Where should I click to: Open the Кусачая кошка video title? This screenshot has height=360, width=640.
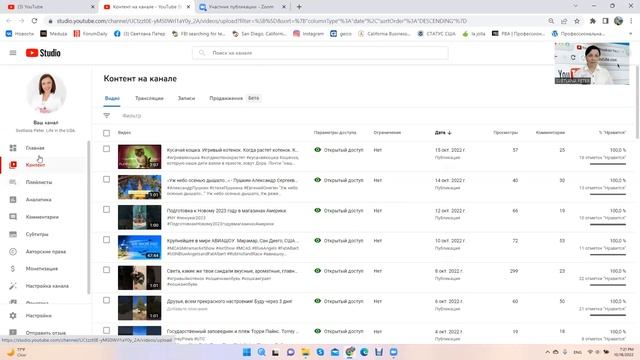232,150
